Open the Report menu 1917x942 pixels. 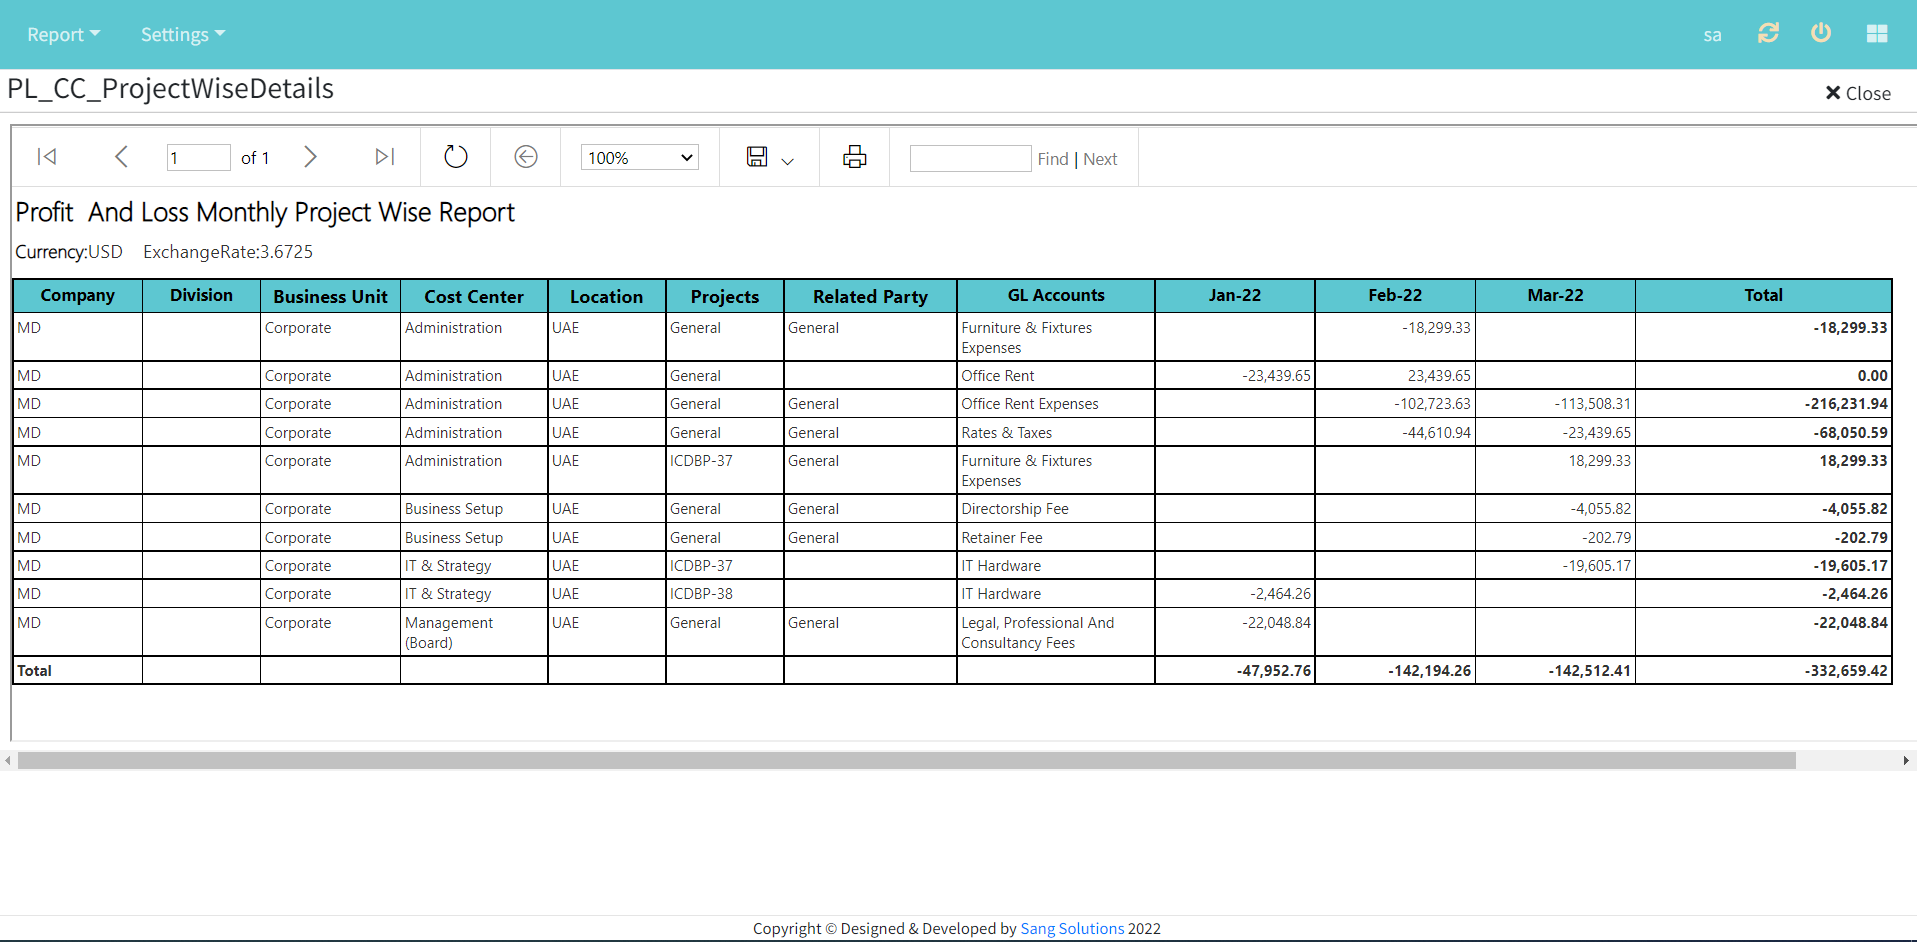coord(63,35)
